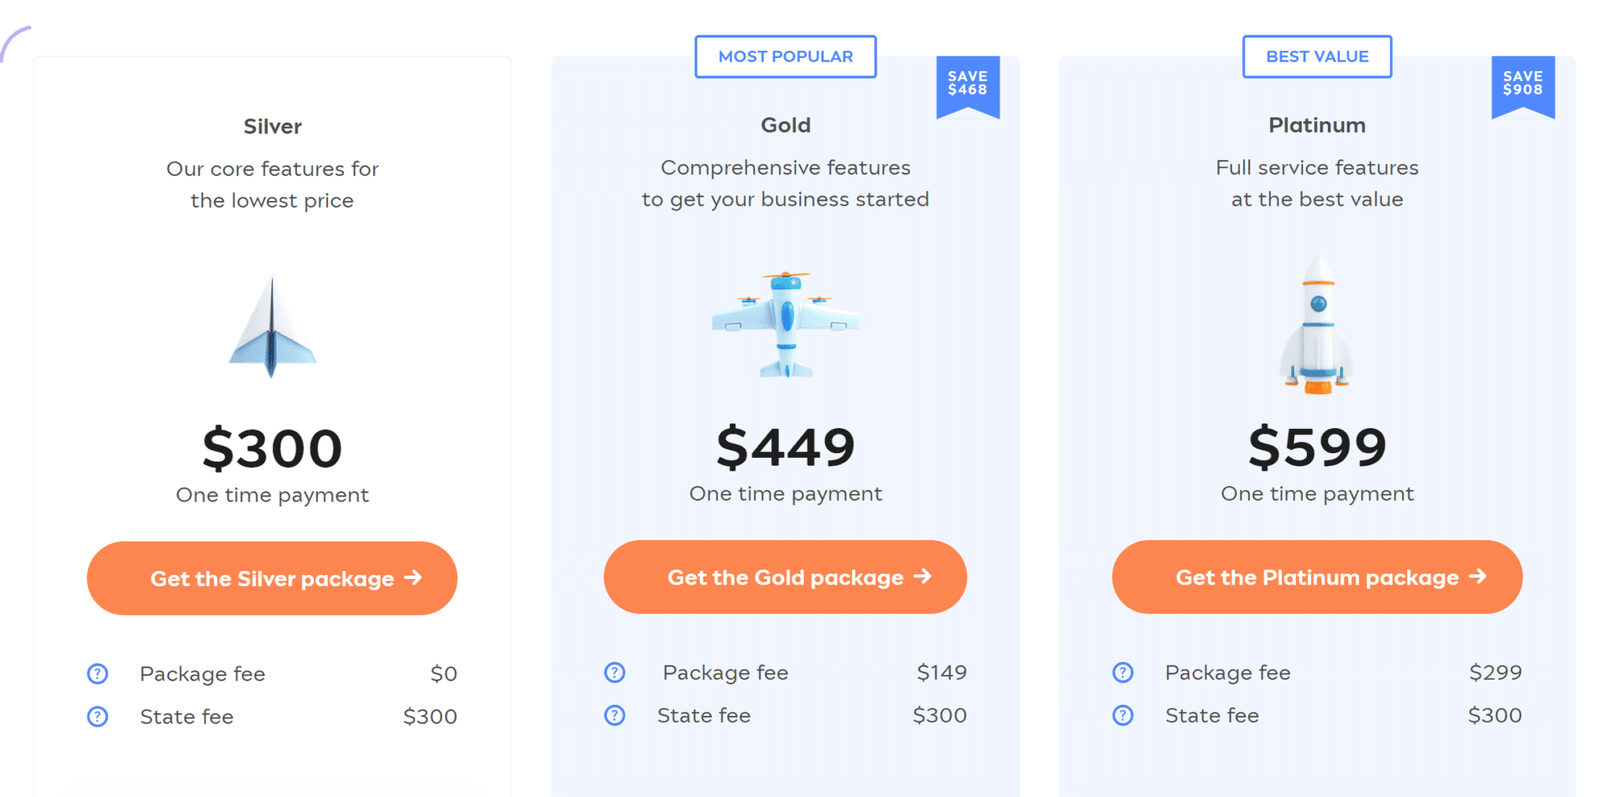Get the Gold package
Image resolution: width=1600 pixels, height=797 pixels.
tap(785, 577)
